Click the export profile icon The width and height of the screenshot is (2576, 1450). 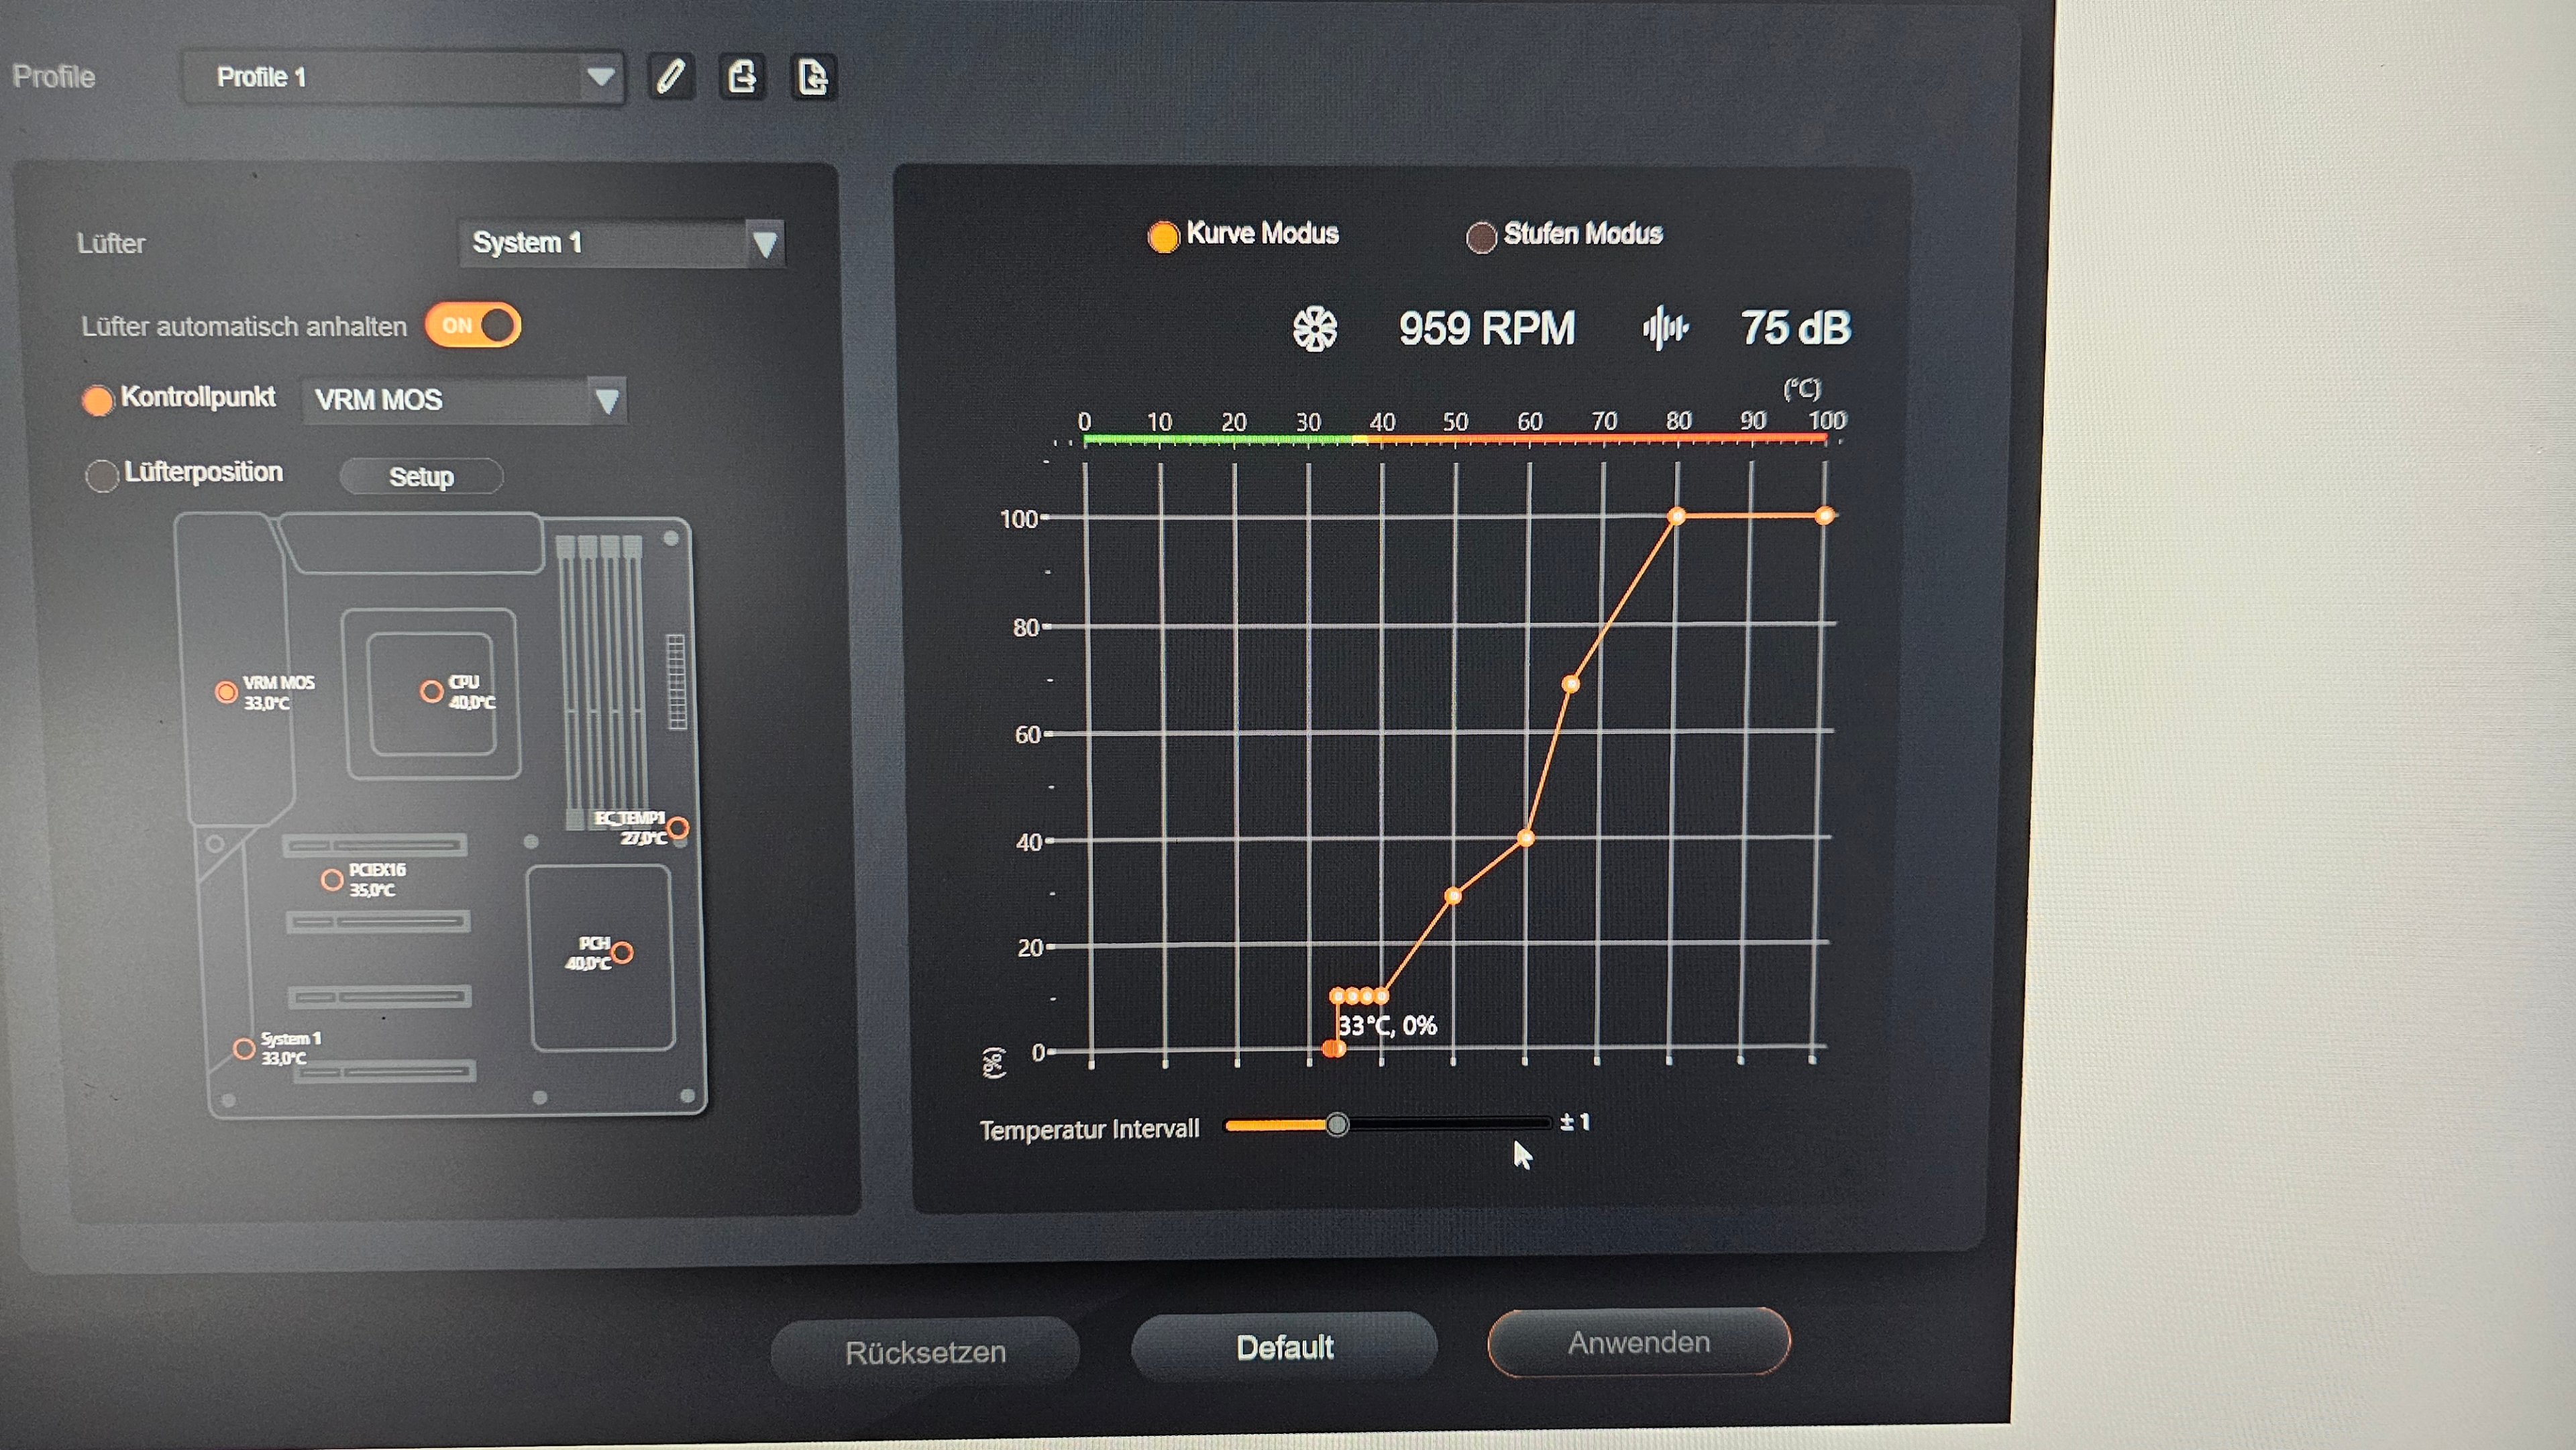(742, 76)
